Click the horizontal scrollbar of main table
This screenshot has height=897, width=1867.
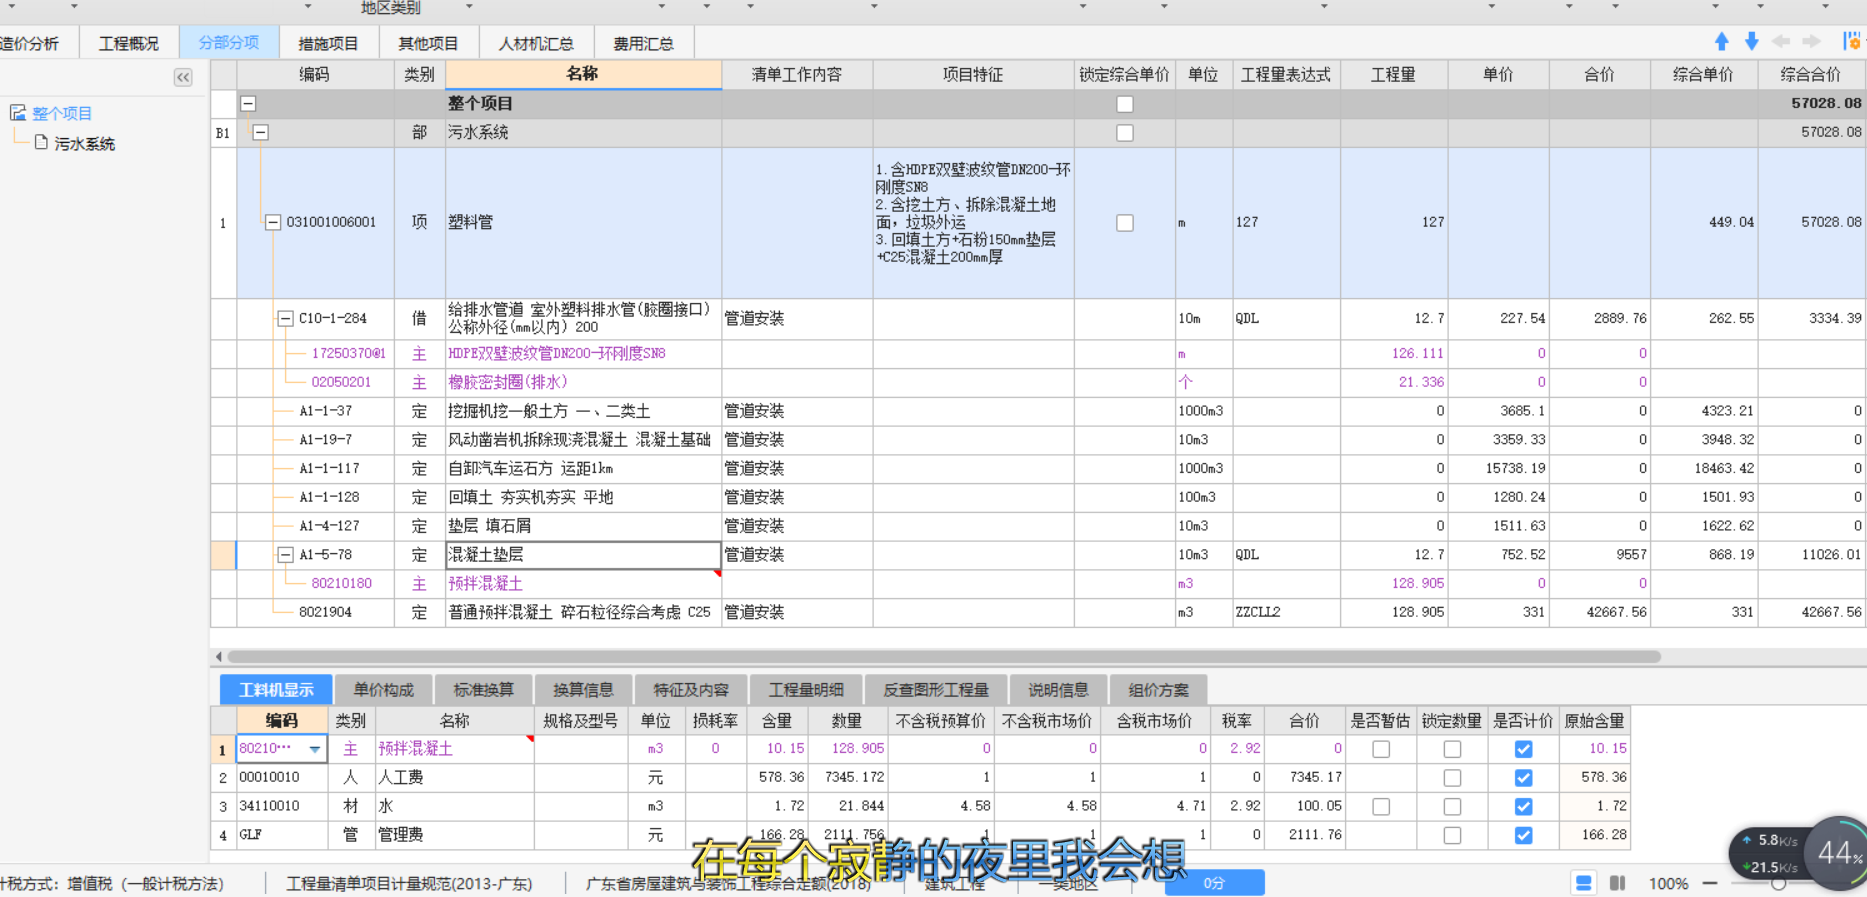pos(944,657)
